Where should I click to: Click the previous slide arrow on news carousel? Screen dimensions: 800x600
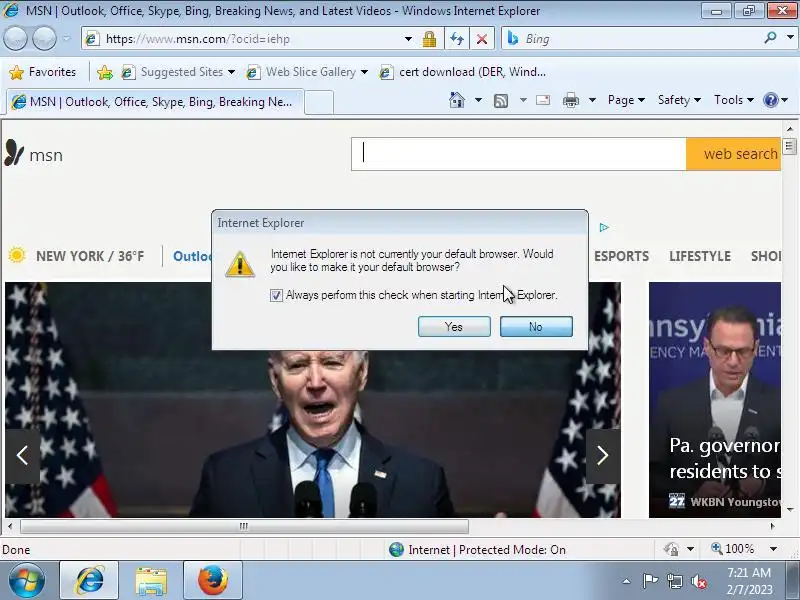[22, 456]
